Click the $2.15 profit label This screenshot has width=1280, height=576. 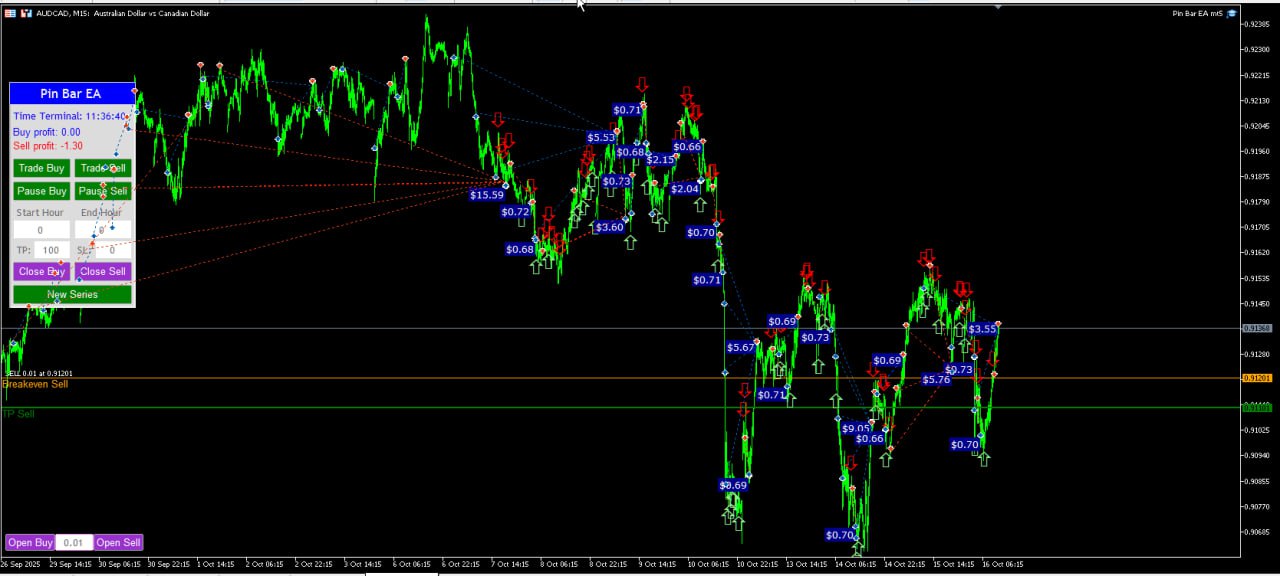tap(660, 160)
